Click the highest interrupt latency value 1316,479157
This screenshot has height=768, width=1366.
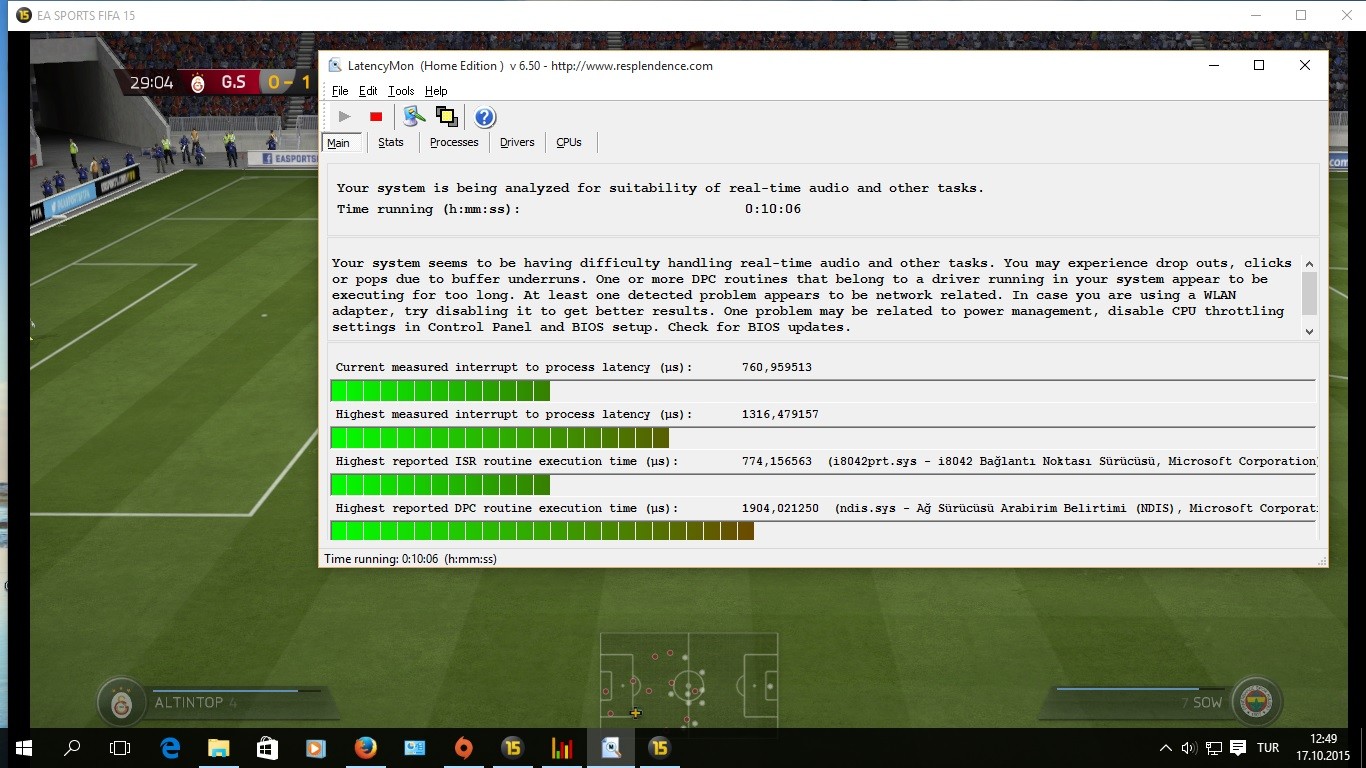coord(780,414)
